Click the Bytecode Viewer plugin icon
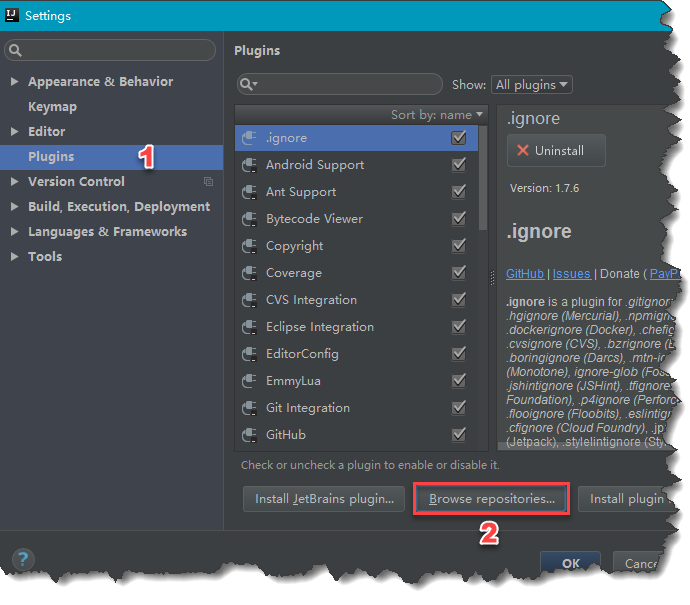This screenshot has height=605, width=690. (250, 219)
